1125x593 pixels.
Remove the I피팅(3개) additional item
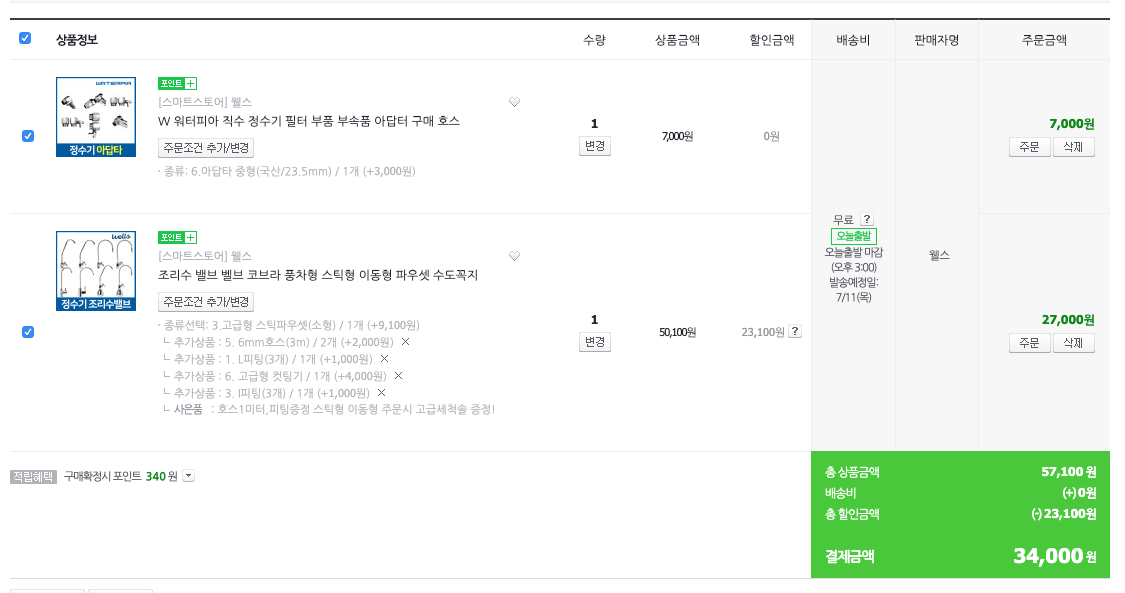pyautogui.click(x=381, y=393)
